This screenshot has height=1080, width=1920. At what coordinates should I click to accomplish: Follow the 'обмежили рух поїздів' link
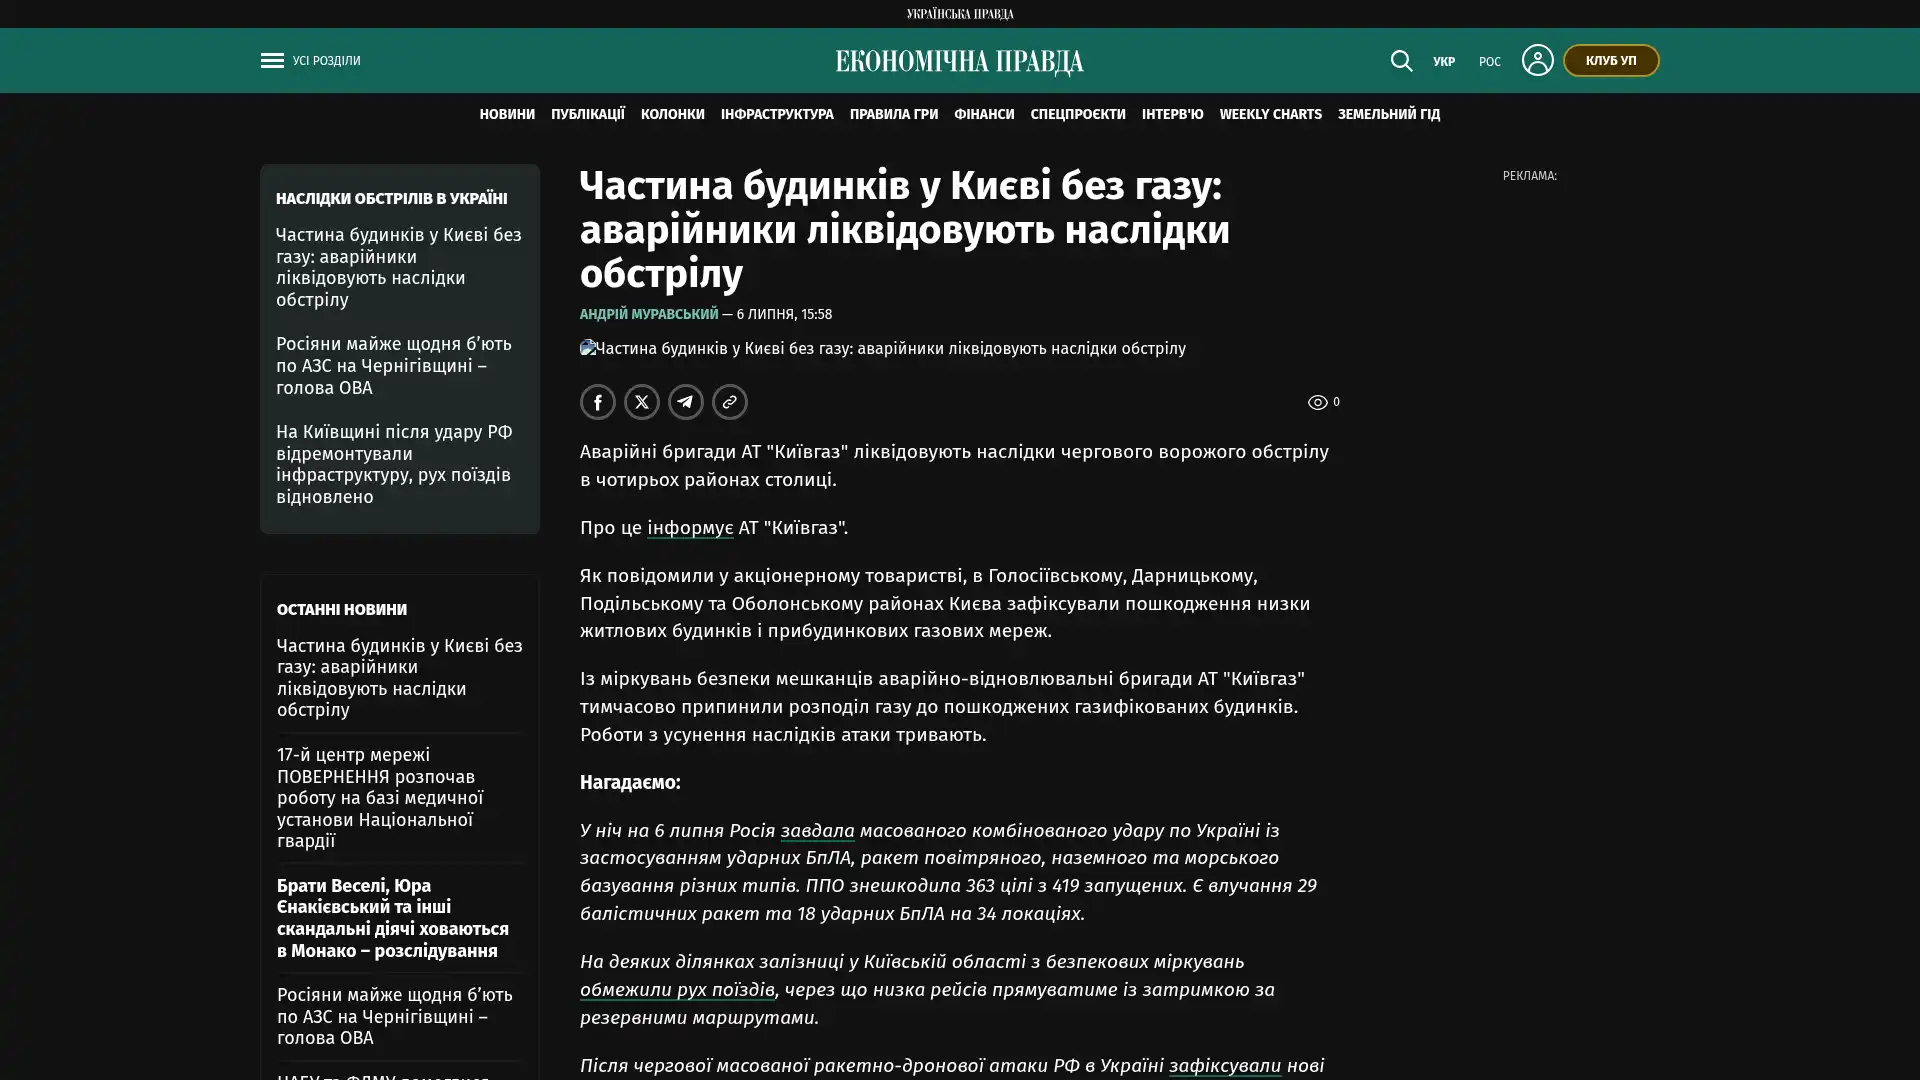pos(677,989)
